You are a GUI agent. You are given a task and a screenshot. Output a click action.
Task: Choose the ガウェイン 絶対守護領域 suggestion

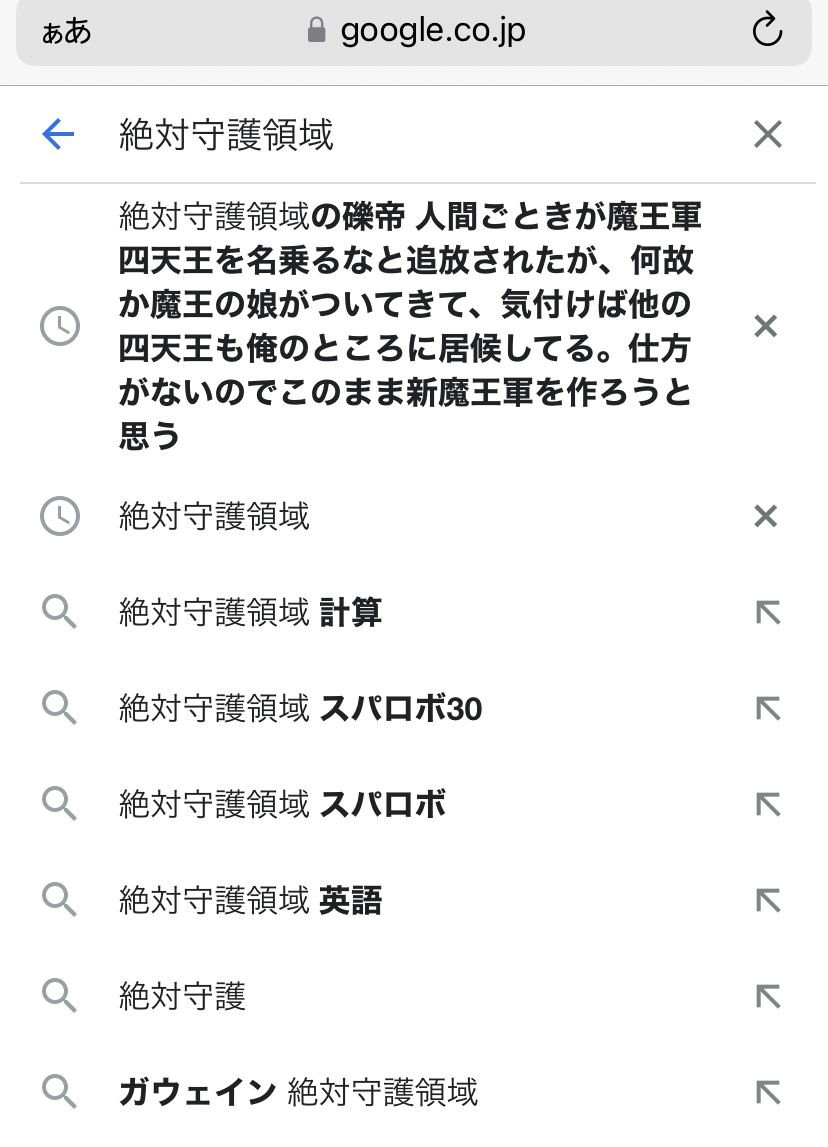coord(298,1092)
